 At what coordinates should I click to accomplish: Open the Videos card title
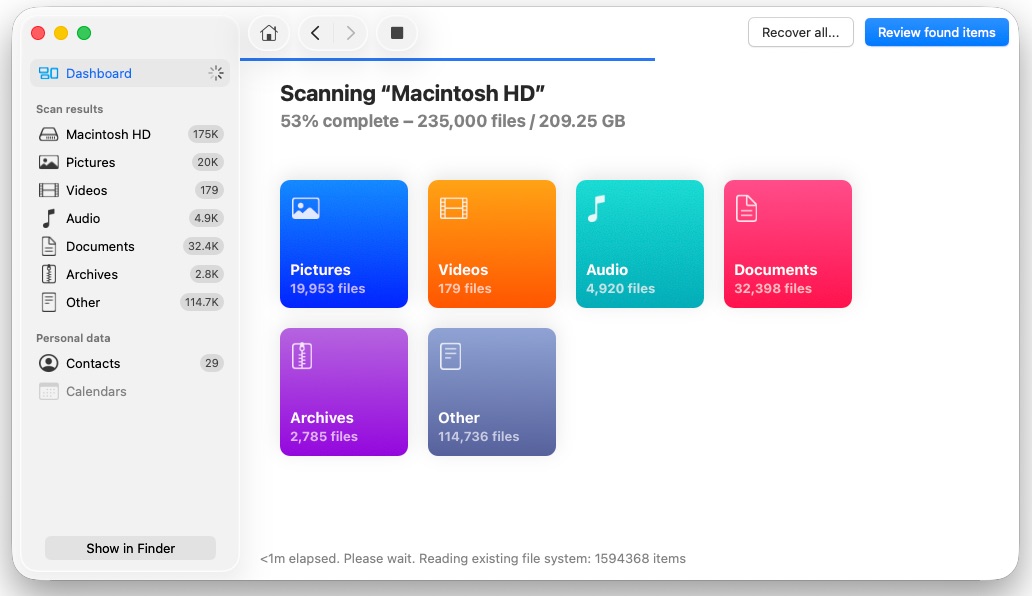click(463, 270)
